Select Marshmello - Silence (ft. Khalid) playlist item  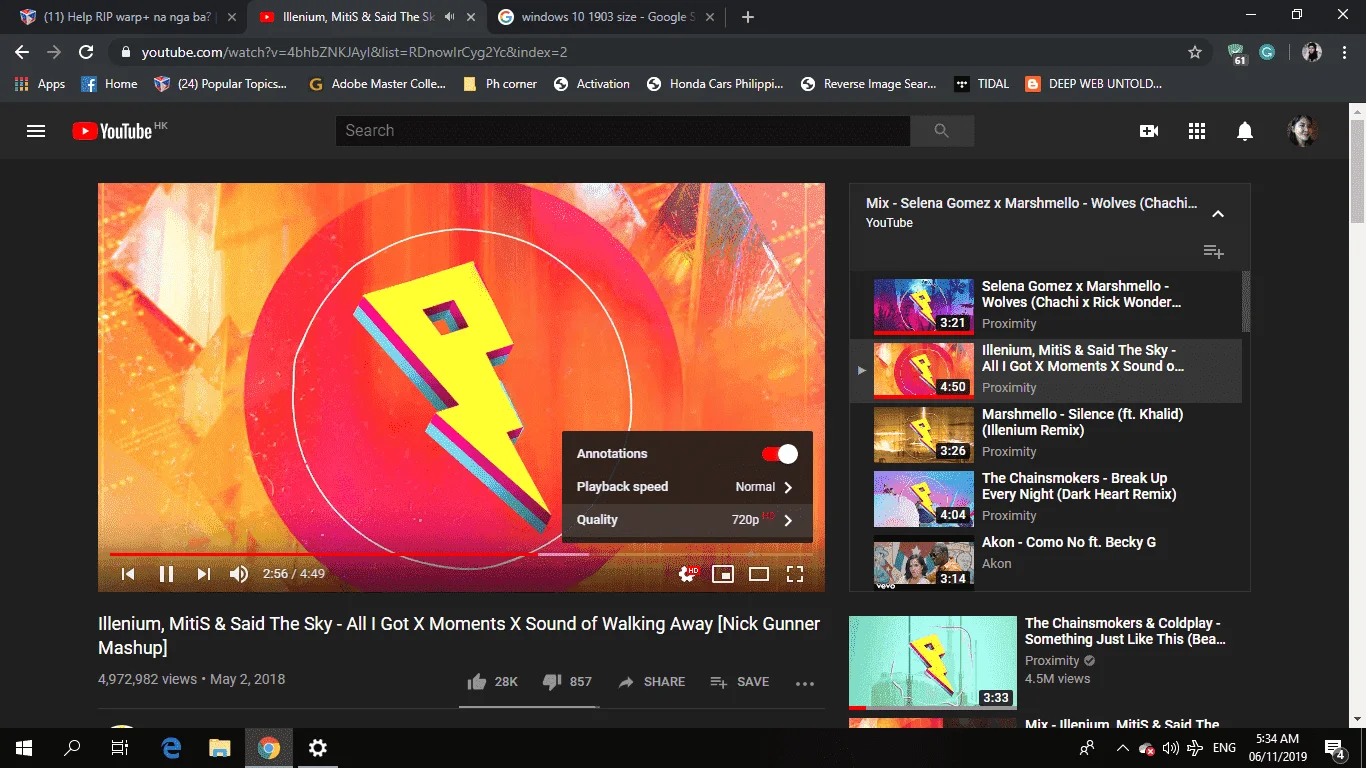pyautogui.click(x=1046, y=434)
